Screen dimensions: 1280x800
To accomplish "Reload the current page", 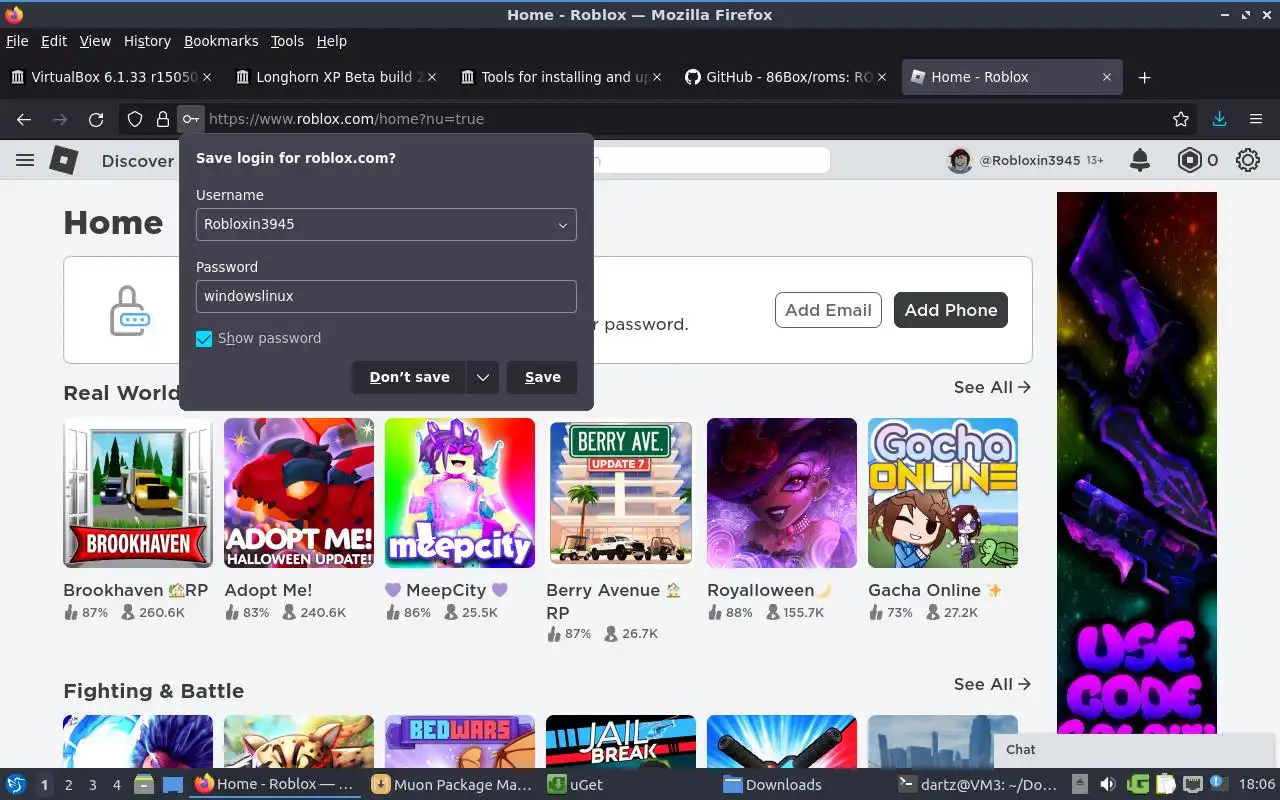I will click(x=96, y=119).
